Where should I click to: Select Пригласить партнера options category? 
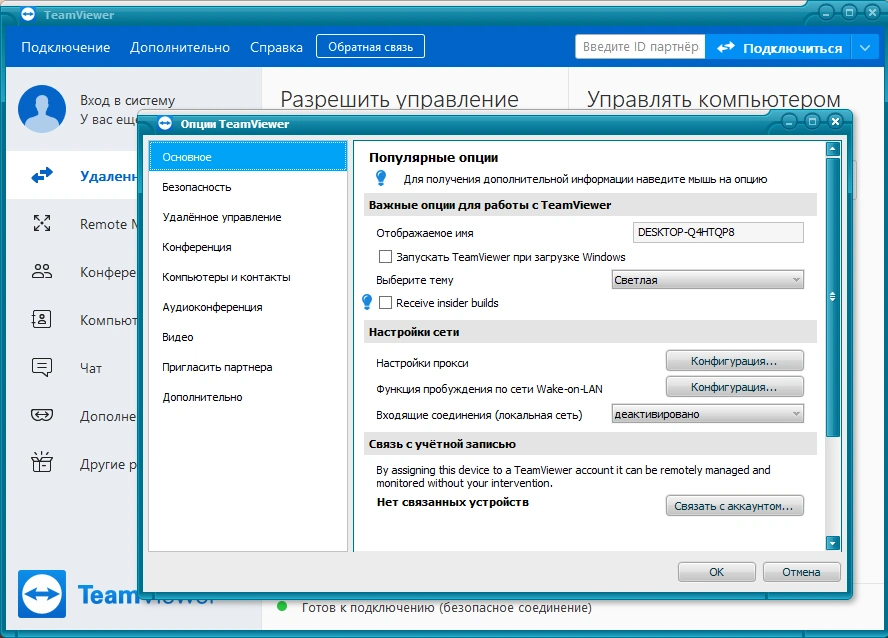point(248,367)
